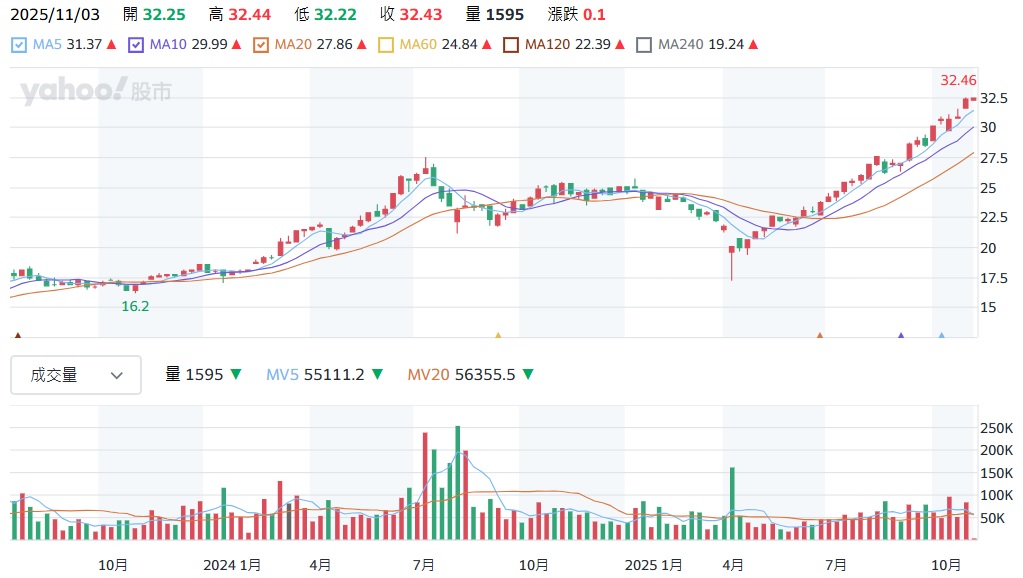Click the light blue triangle marker near October
This screenshot has height=578, width=1023.
[x=941, y=336]
